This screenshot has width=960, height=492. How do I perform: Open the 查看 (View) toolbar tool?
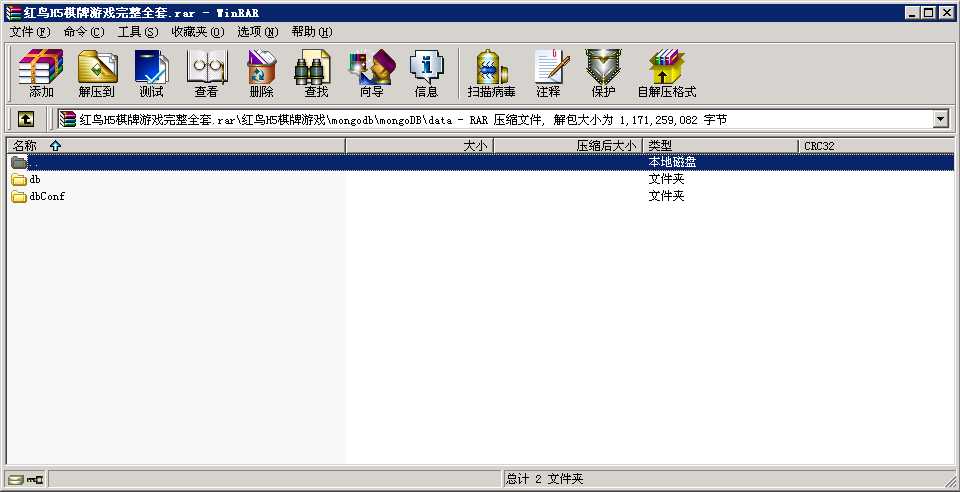click(206, 73)
